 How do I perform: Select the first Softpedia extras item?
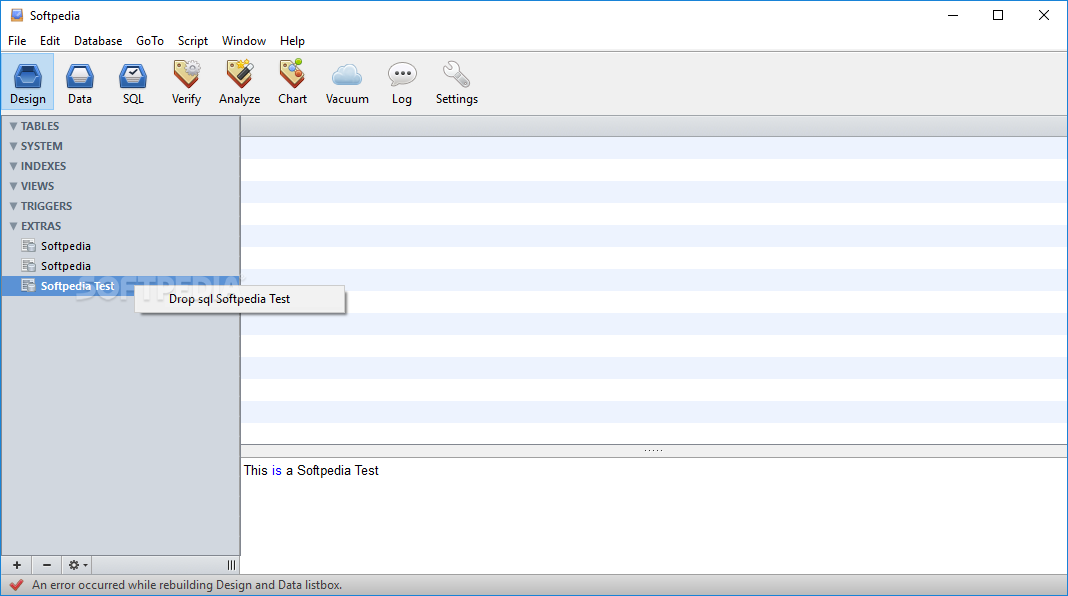click(x=121, y=246)
